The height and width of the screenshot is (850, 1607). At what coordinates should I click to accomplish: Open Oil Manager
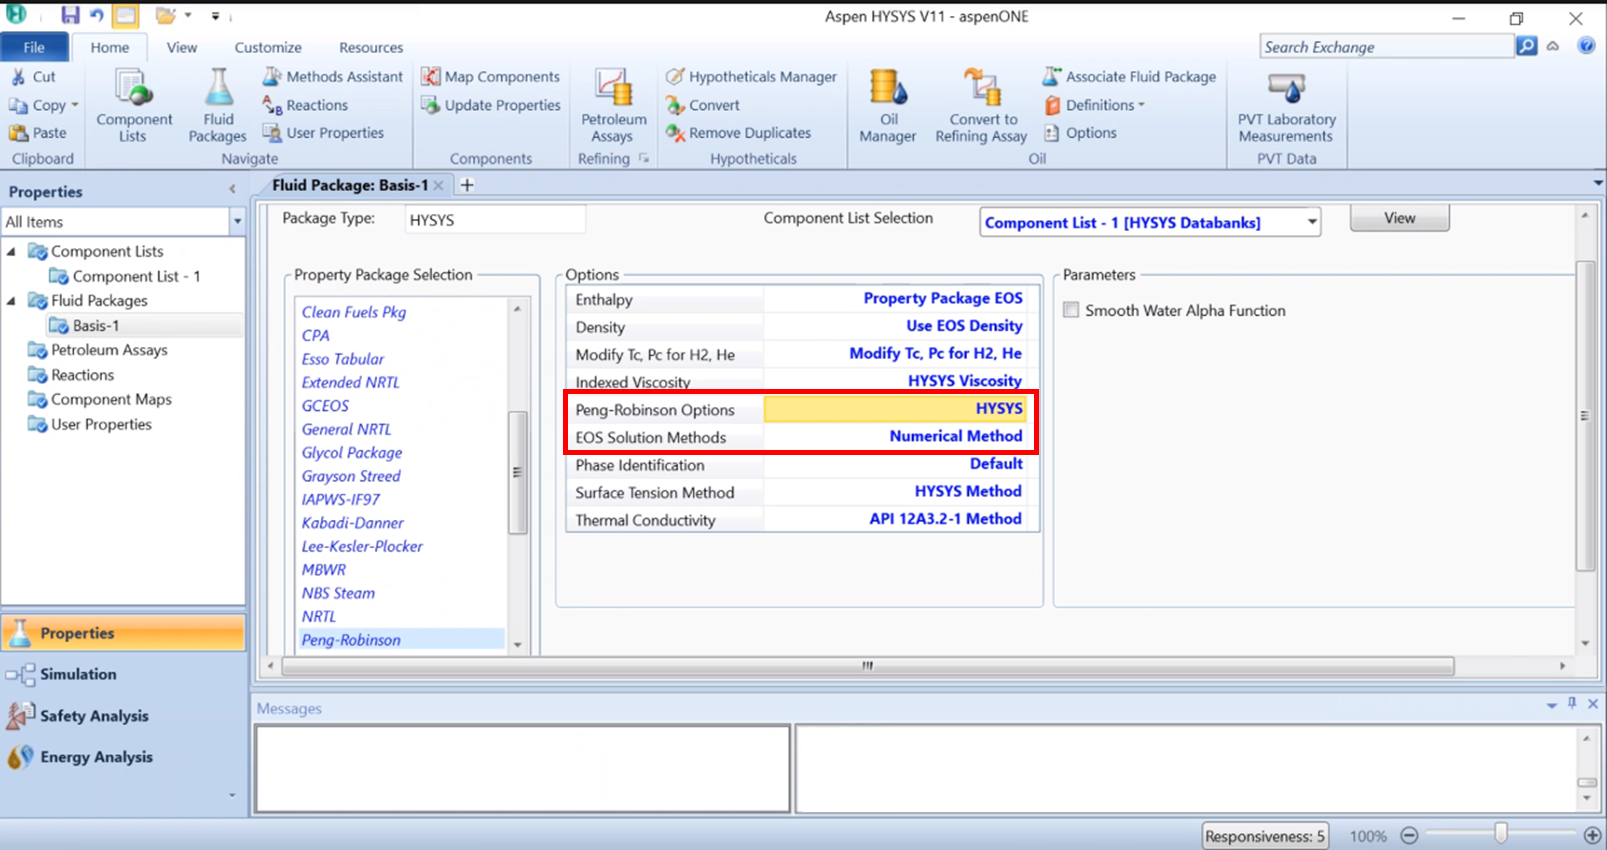[888, 105]
